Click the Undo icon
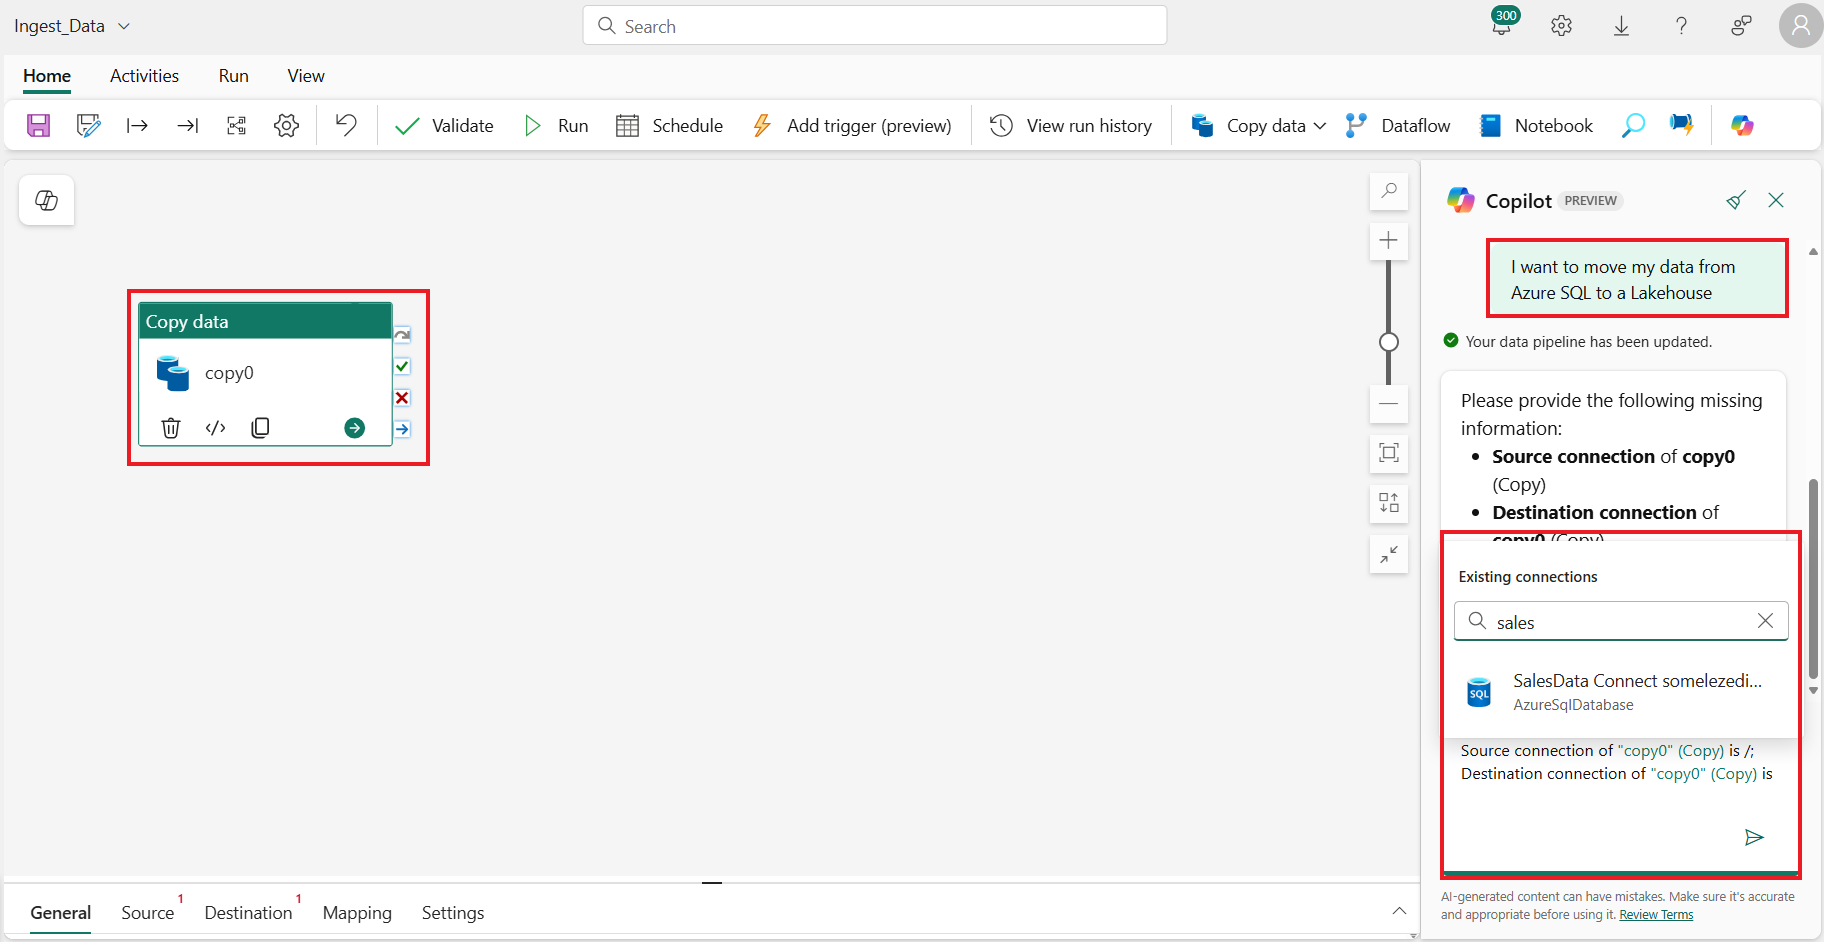 click(x=346, y=125)
